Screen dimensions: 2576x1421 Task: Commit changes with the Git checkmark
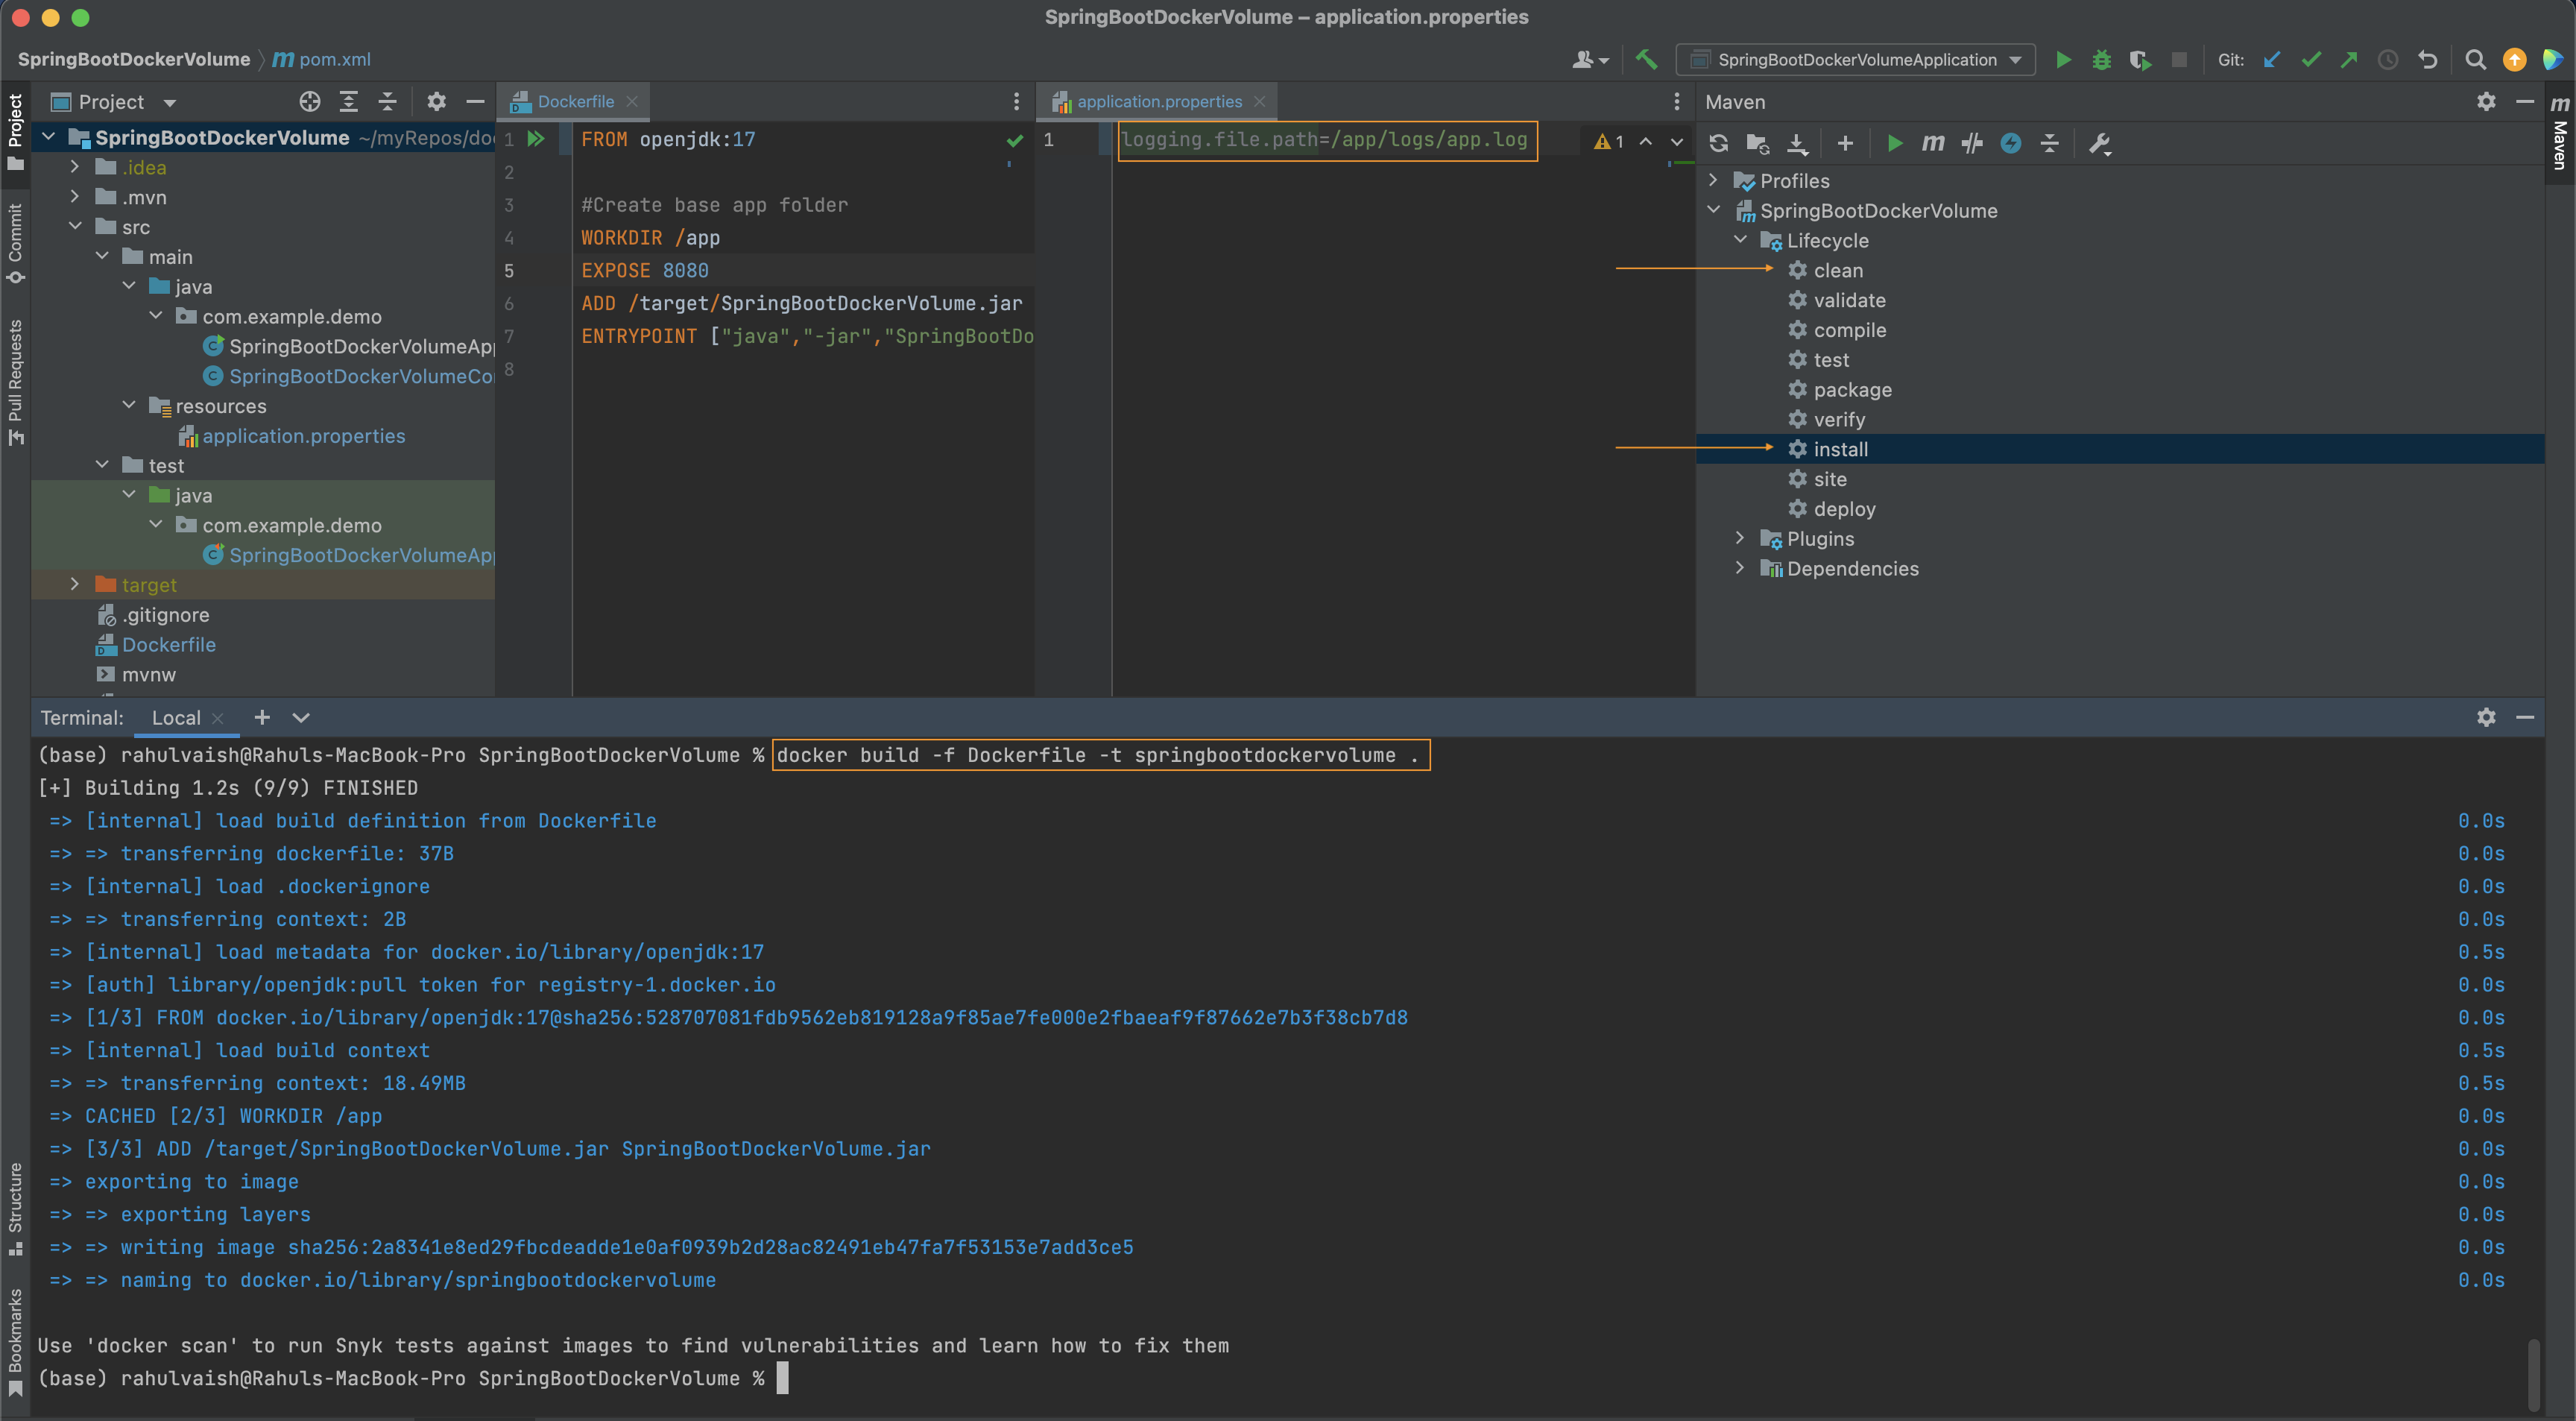click(x=2311, y=60)
